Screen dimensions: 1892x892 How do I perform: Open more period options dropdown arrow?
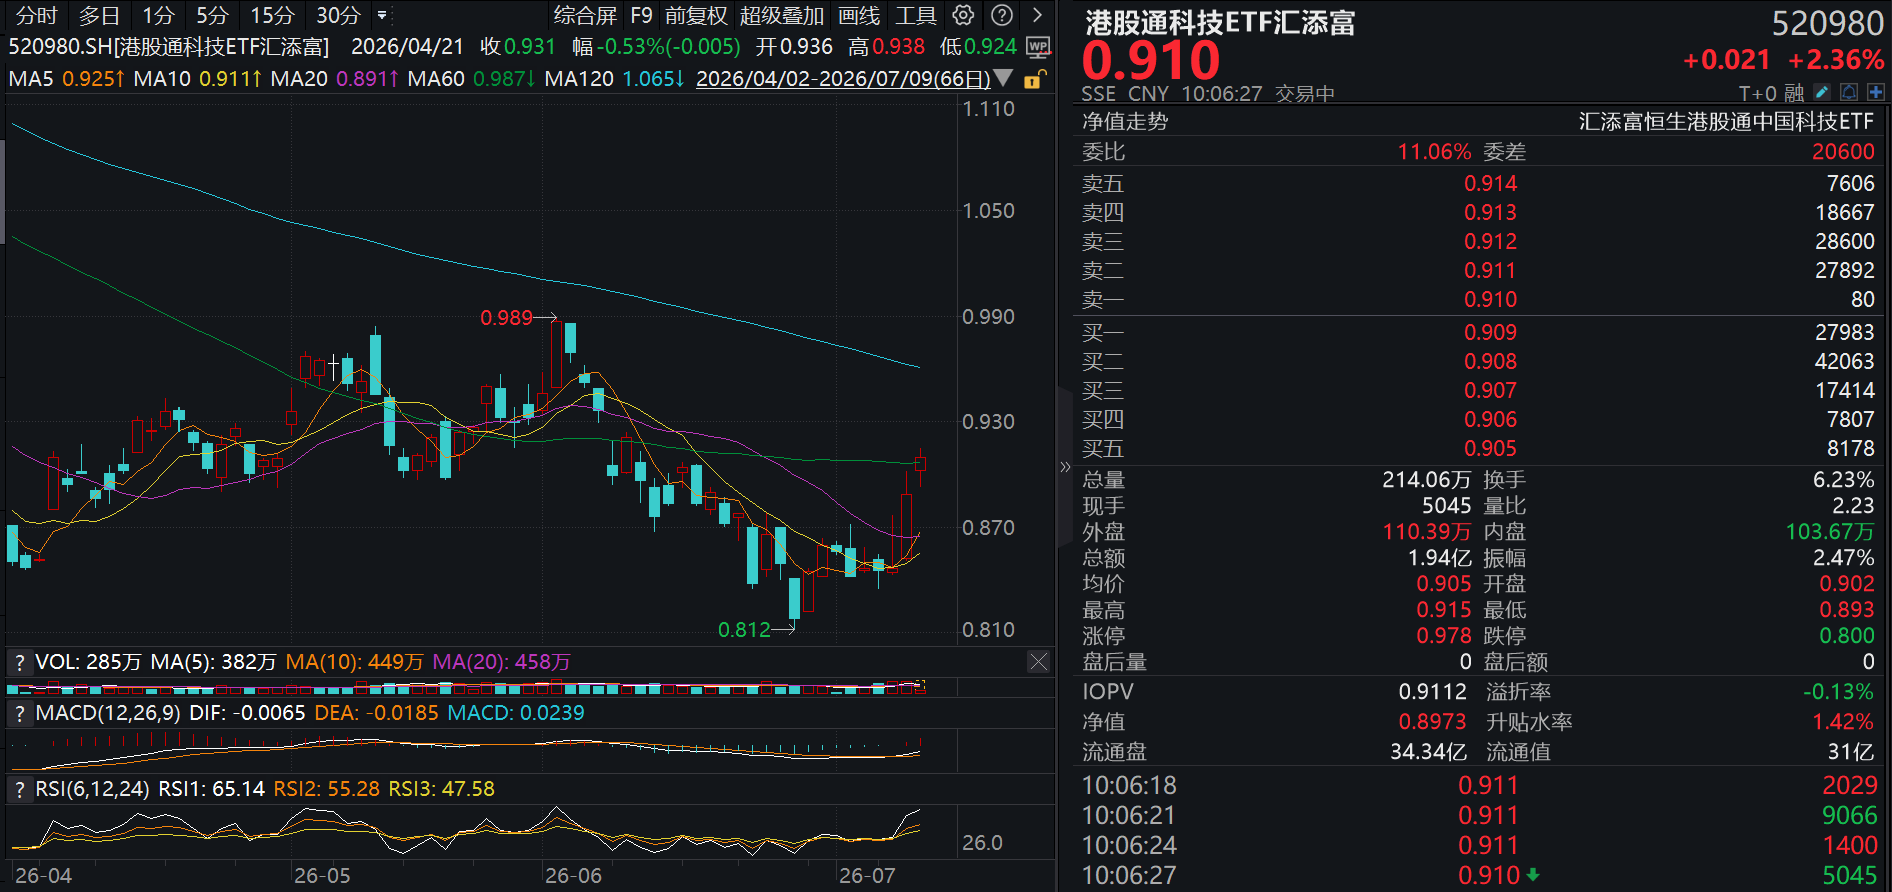point(382,15)
